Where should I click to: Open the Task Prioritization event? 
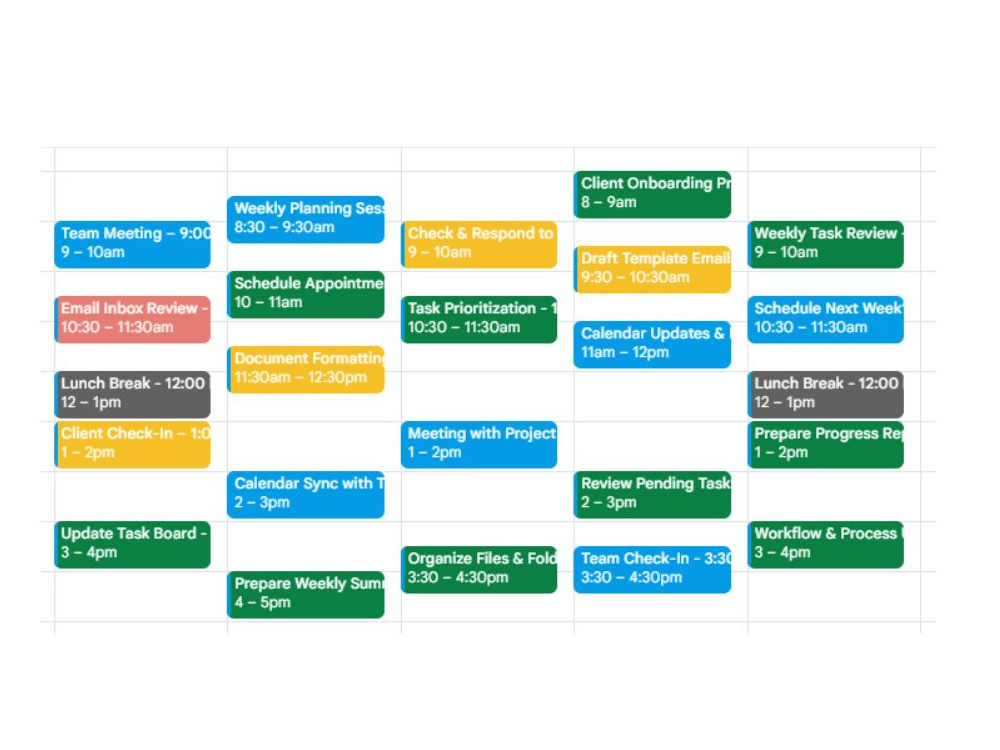coord(479,320)
